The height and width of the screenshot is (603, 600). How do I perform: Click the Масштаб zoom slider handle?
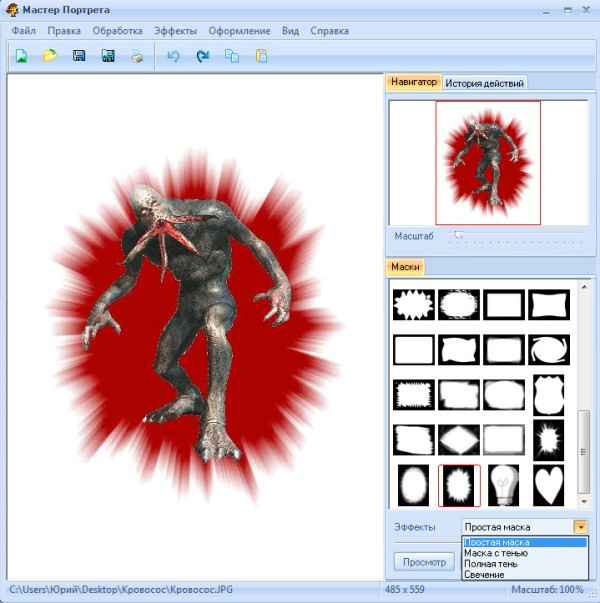click(458, 236)
